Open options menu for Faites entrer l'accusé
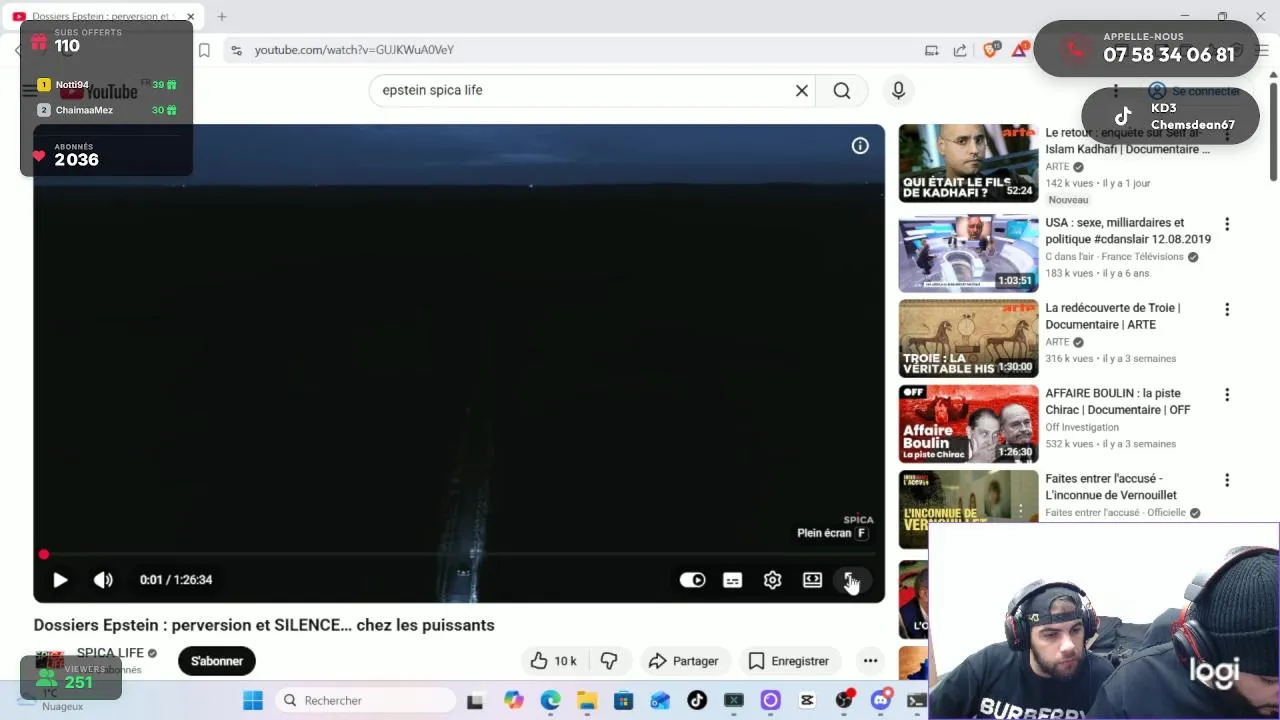Screen dimensions: 1280x720 [1227, 480]
